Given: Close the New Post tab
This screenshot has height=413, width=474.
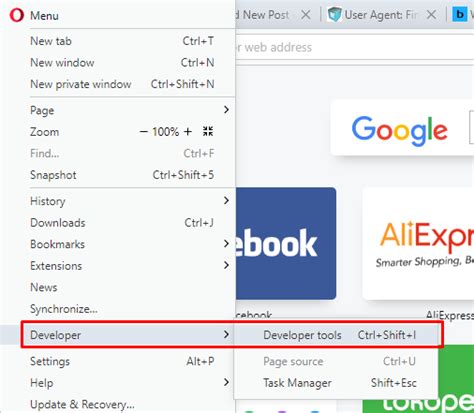Looking at the screenshot, I should [x=305, y=15].
